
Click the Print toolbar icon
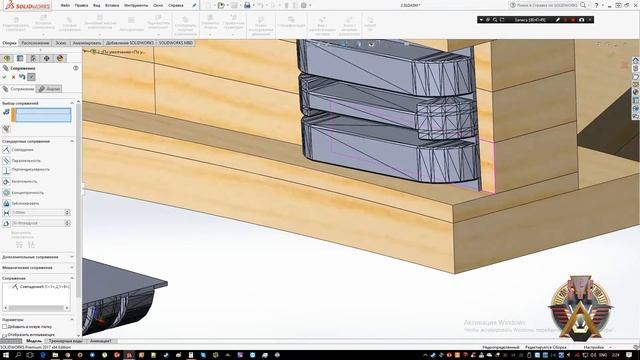[247, 5]
